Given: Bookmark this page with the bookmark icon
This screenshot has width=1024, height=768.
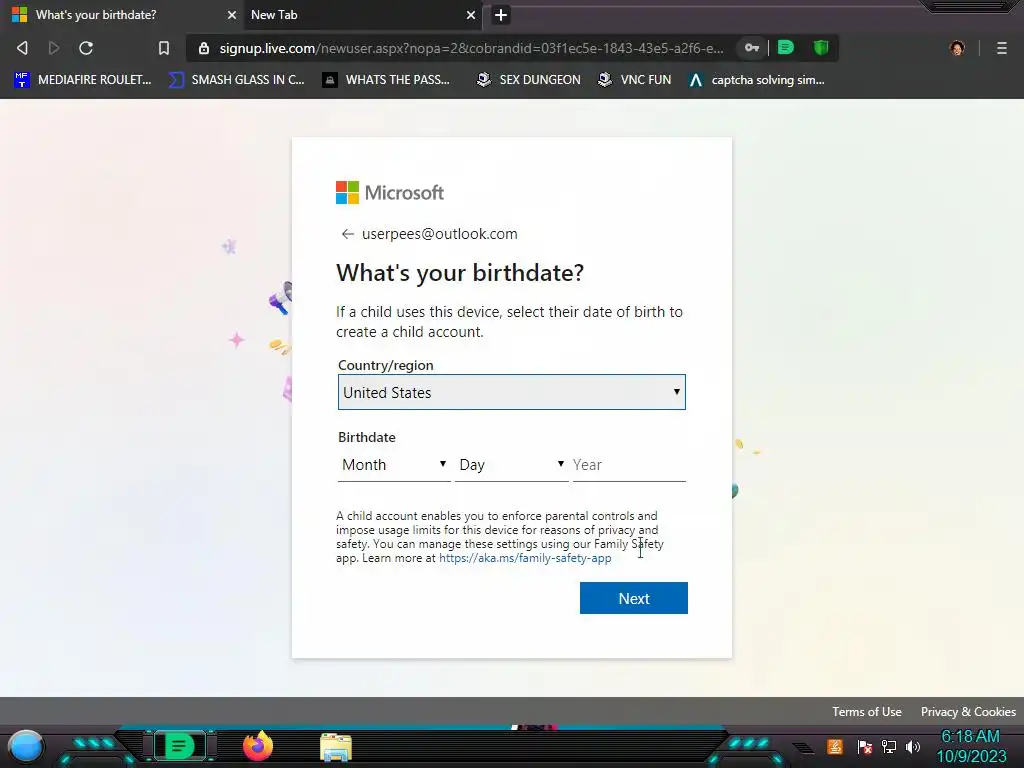Looking at the screenshot, I should coord(163,48).
